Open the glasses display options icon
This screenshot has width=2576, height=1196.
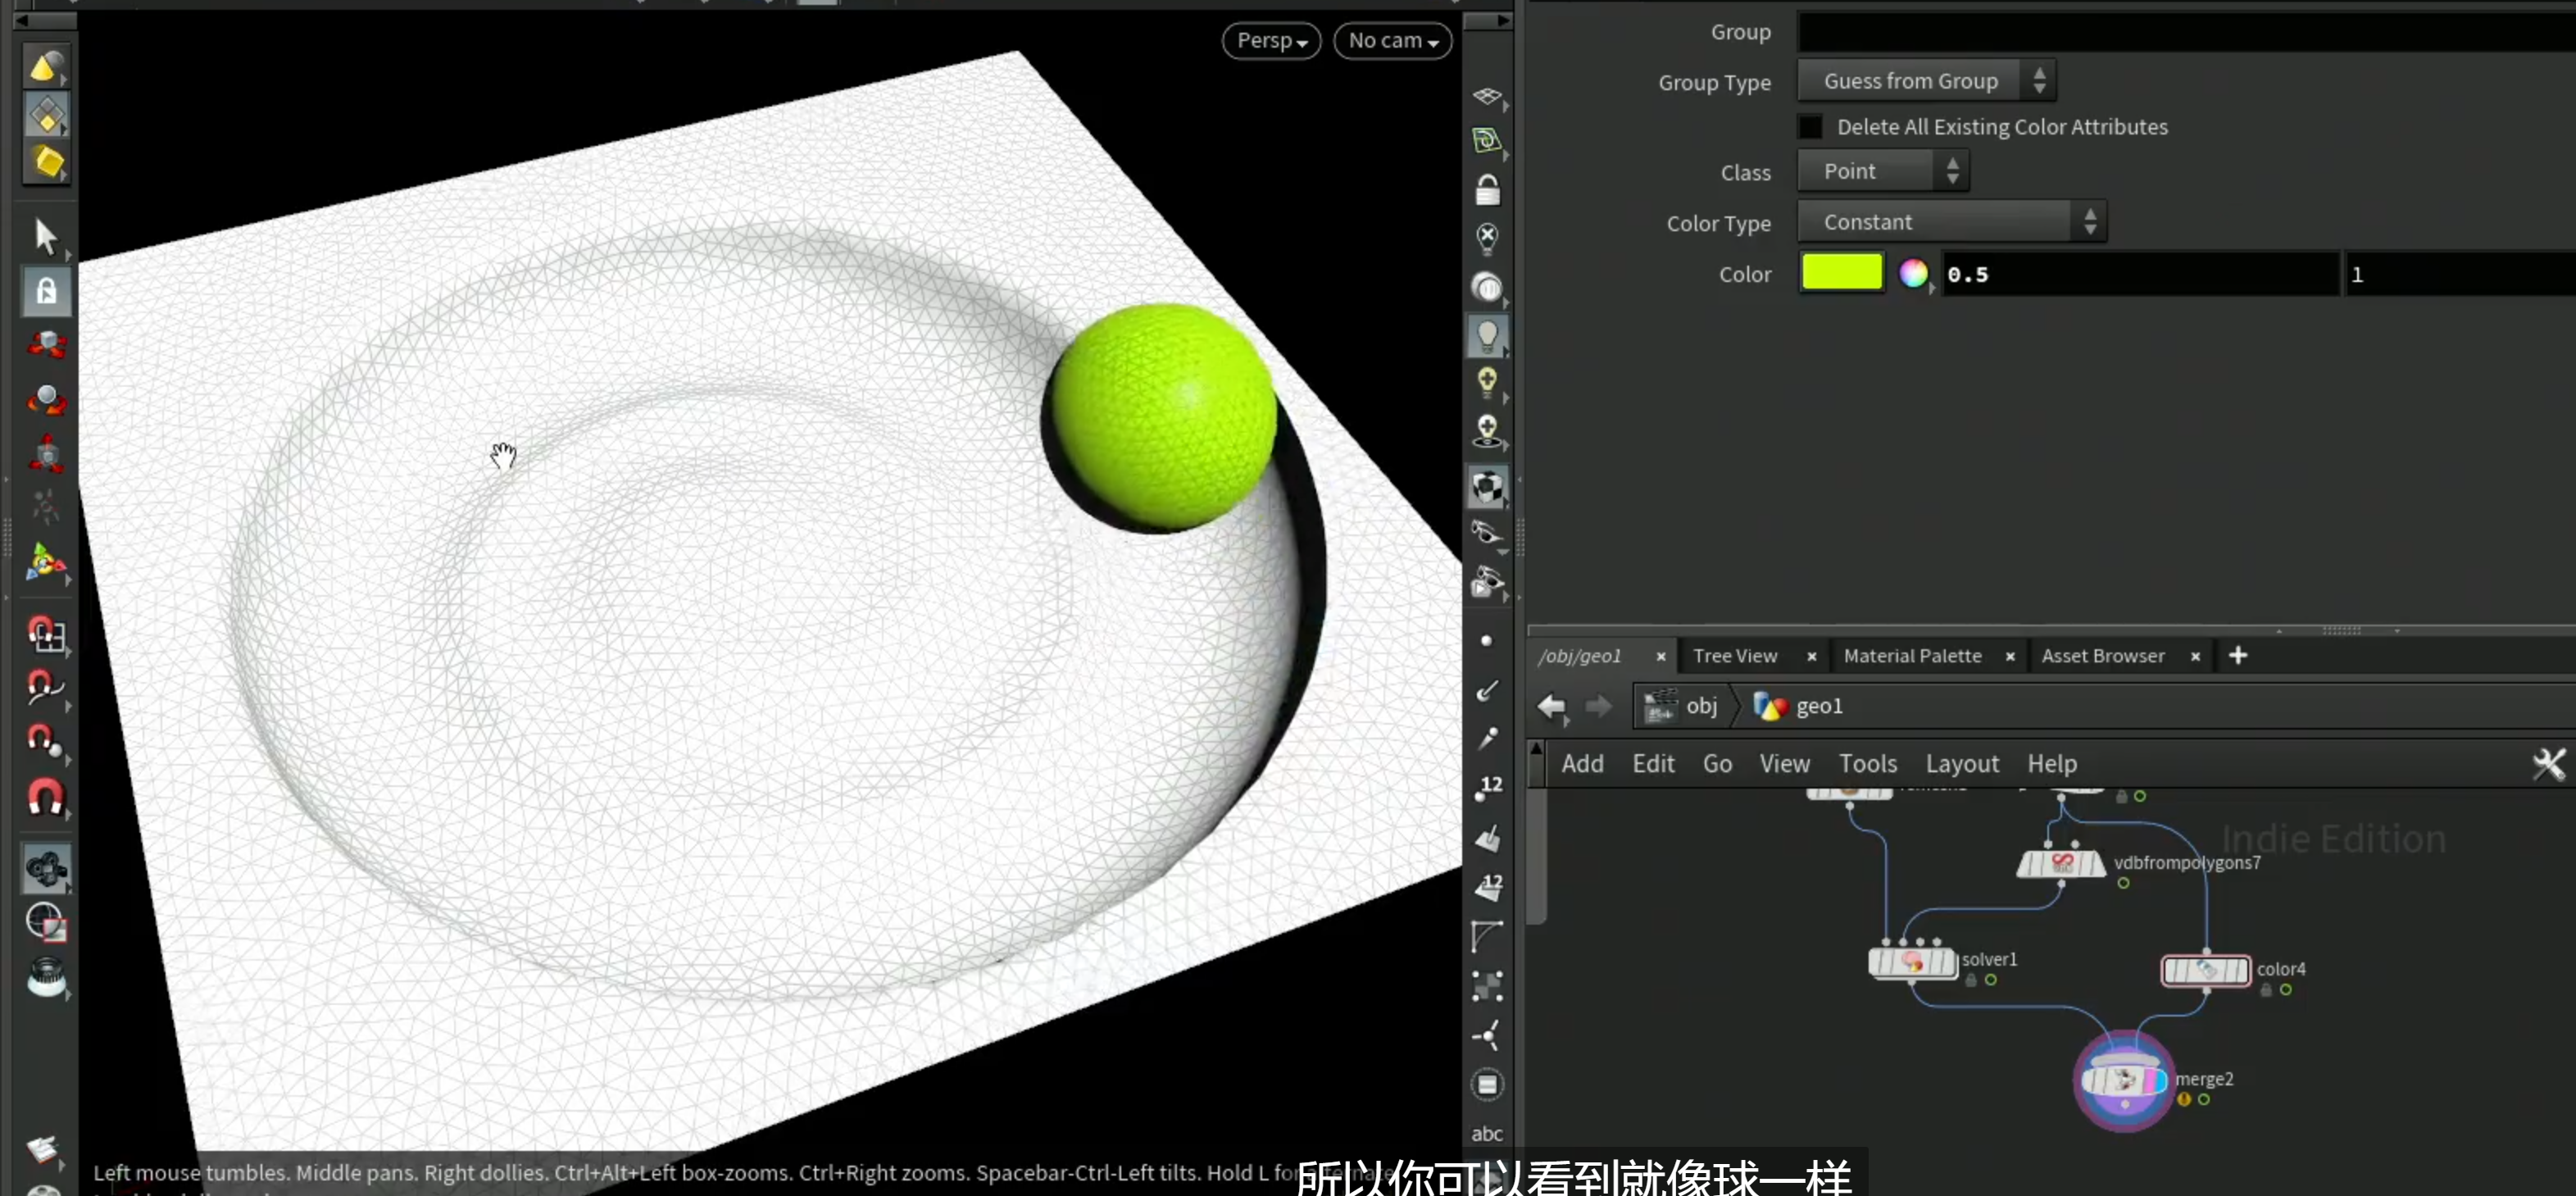1487,533
